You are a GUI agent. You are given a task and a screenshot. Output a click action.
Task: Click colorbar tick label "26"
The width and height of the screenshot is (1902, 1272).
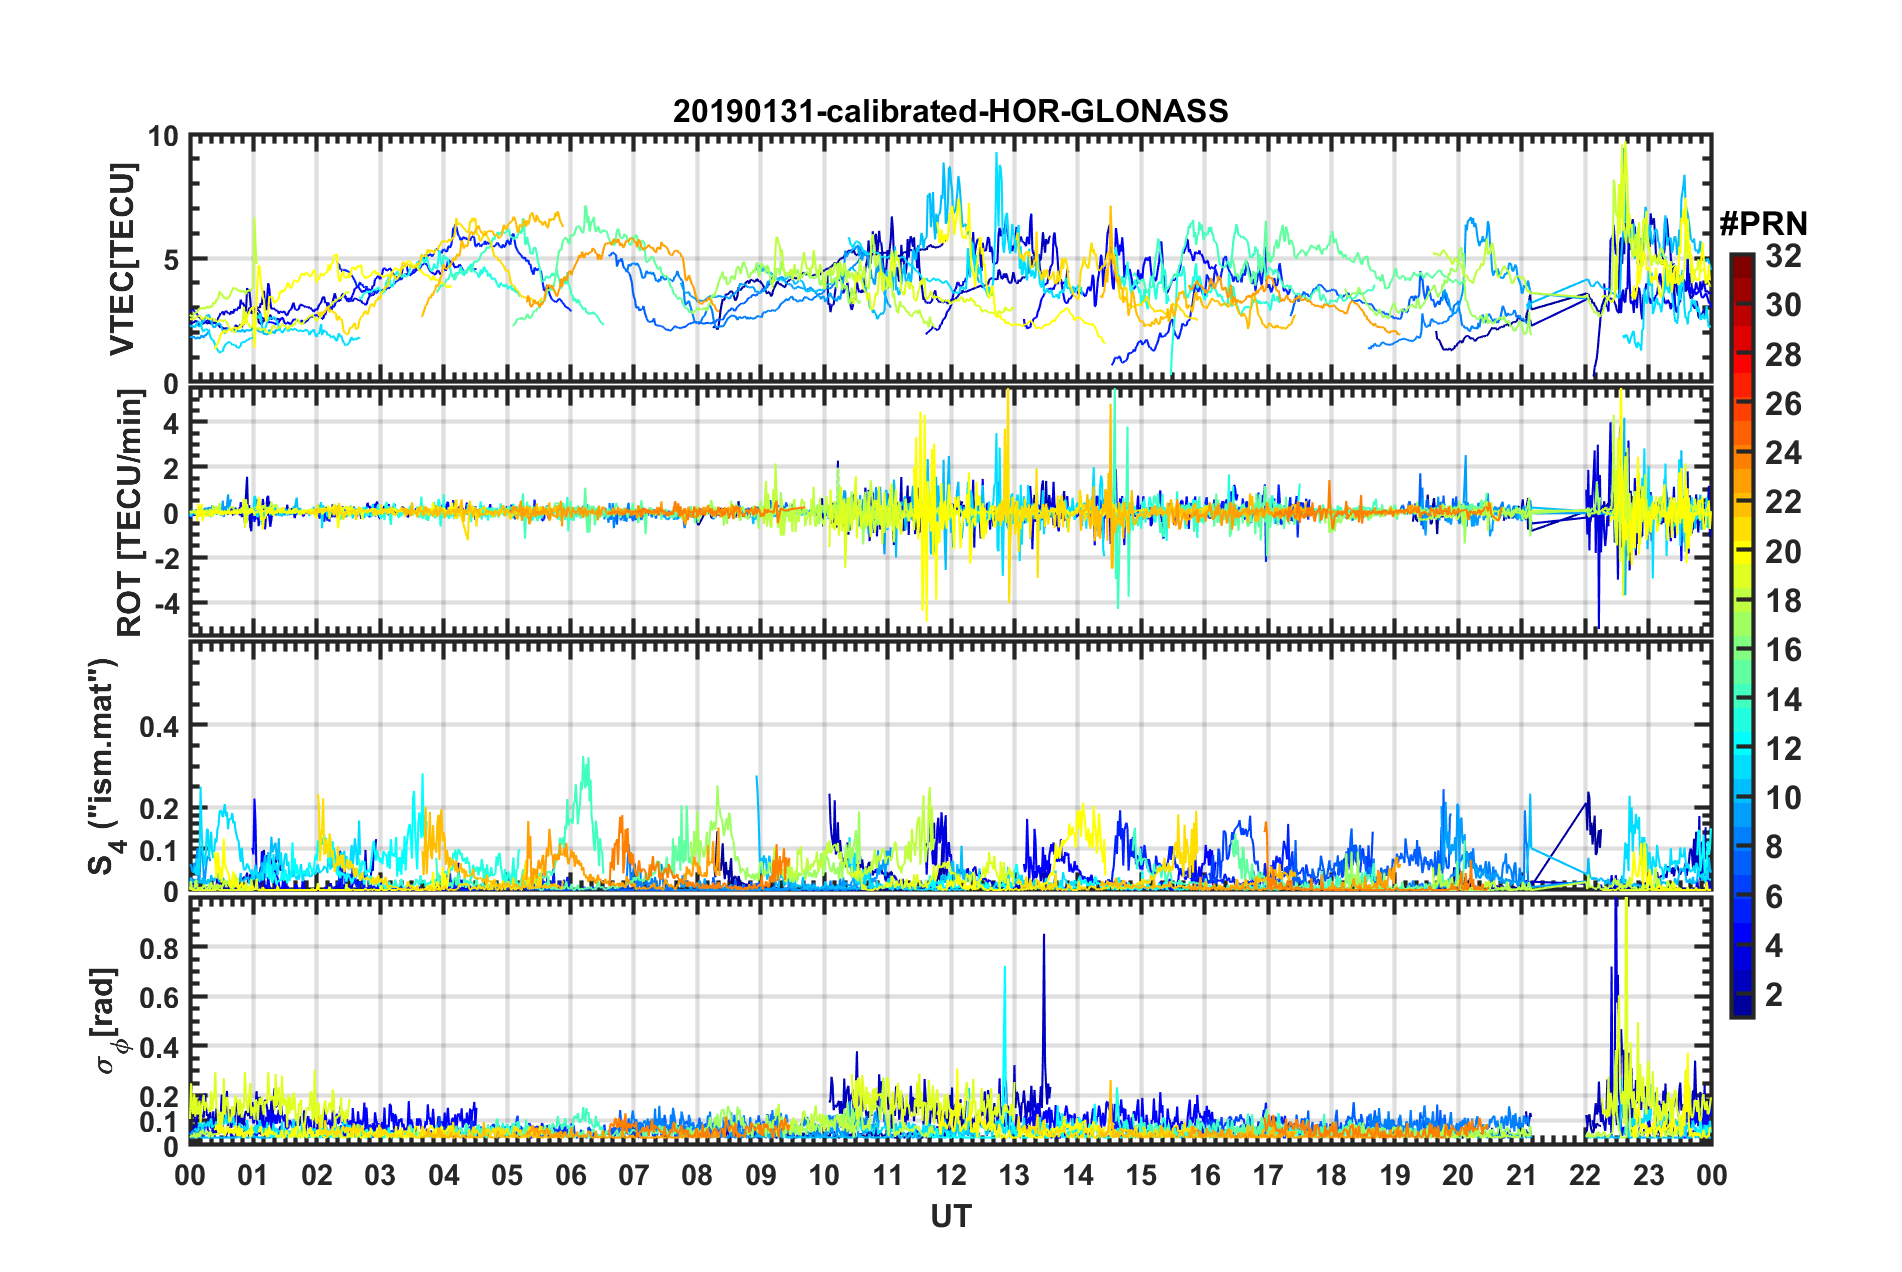(x=1782, y=404)
